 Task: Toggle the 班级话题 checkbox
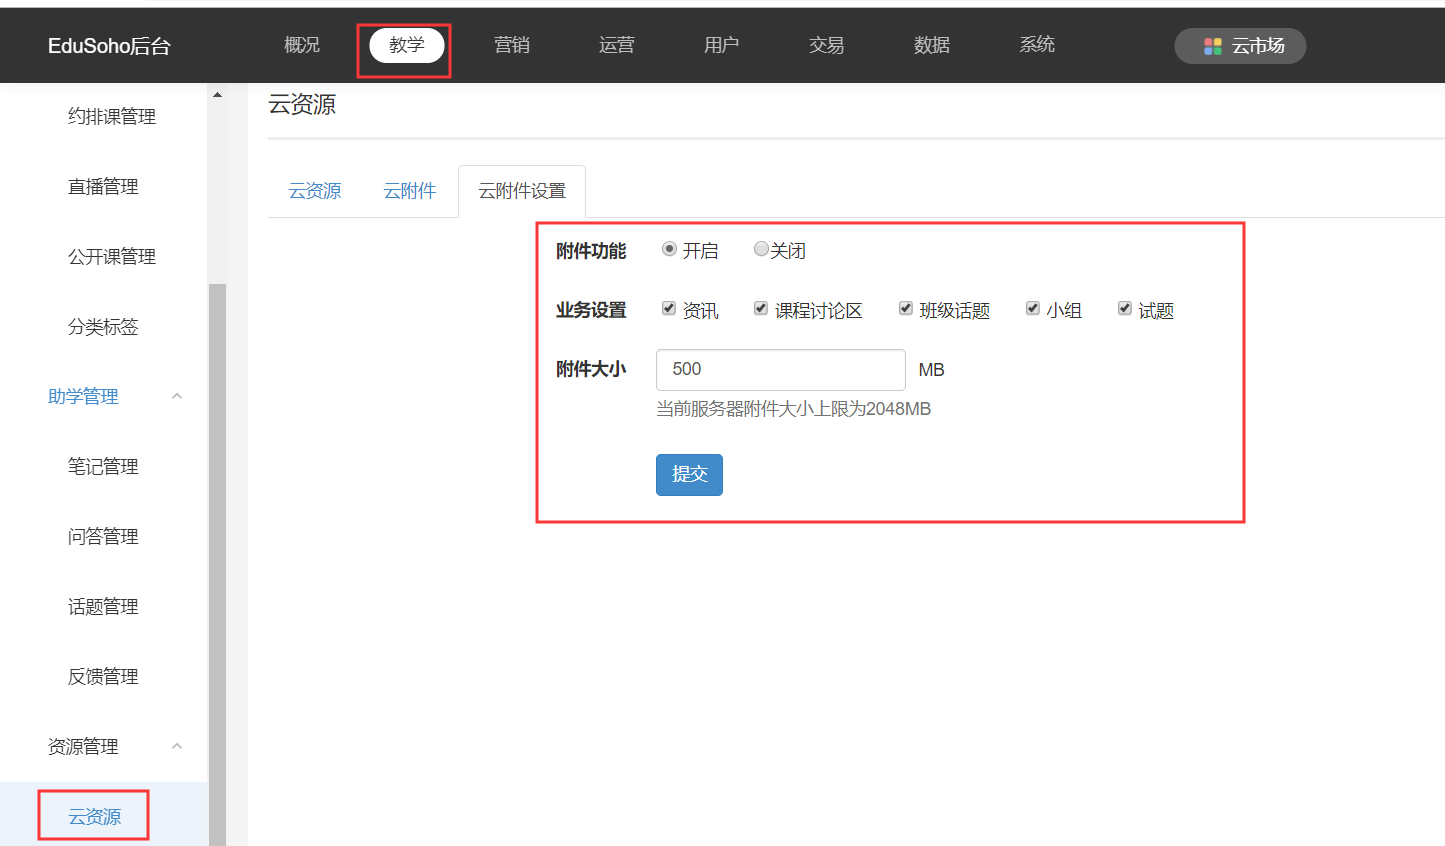(905, 309)
